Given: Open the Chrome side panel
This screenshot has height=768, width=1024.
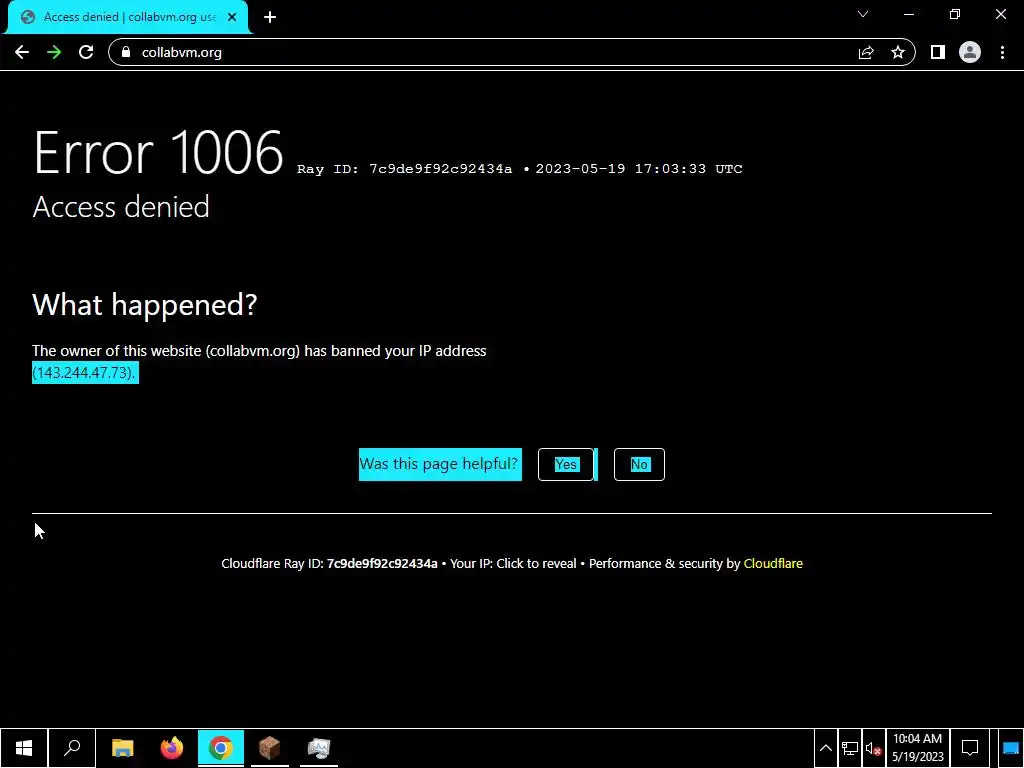Looking at the screenshot, I should coord(938,52).
